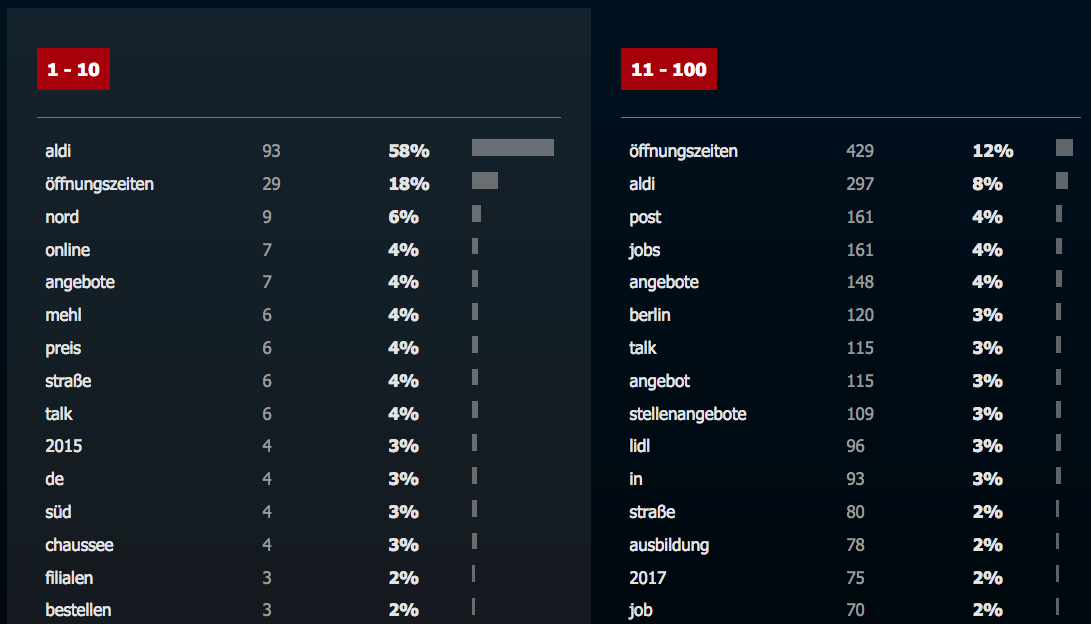1091x624 pixels.
Task: Select "aldi" in the 11 - 100 list
Action: point(642,184)
